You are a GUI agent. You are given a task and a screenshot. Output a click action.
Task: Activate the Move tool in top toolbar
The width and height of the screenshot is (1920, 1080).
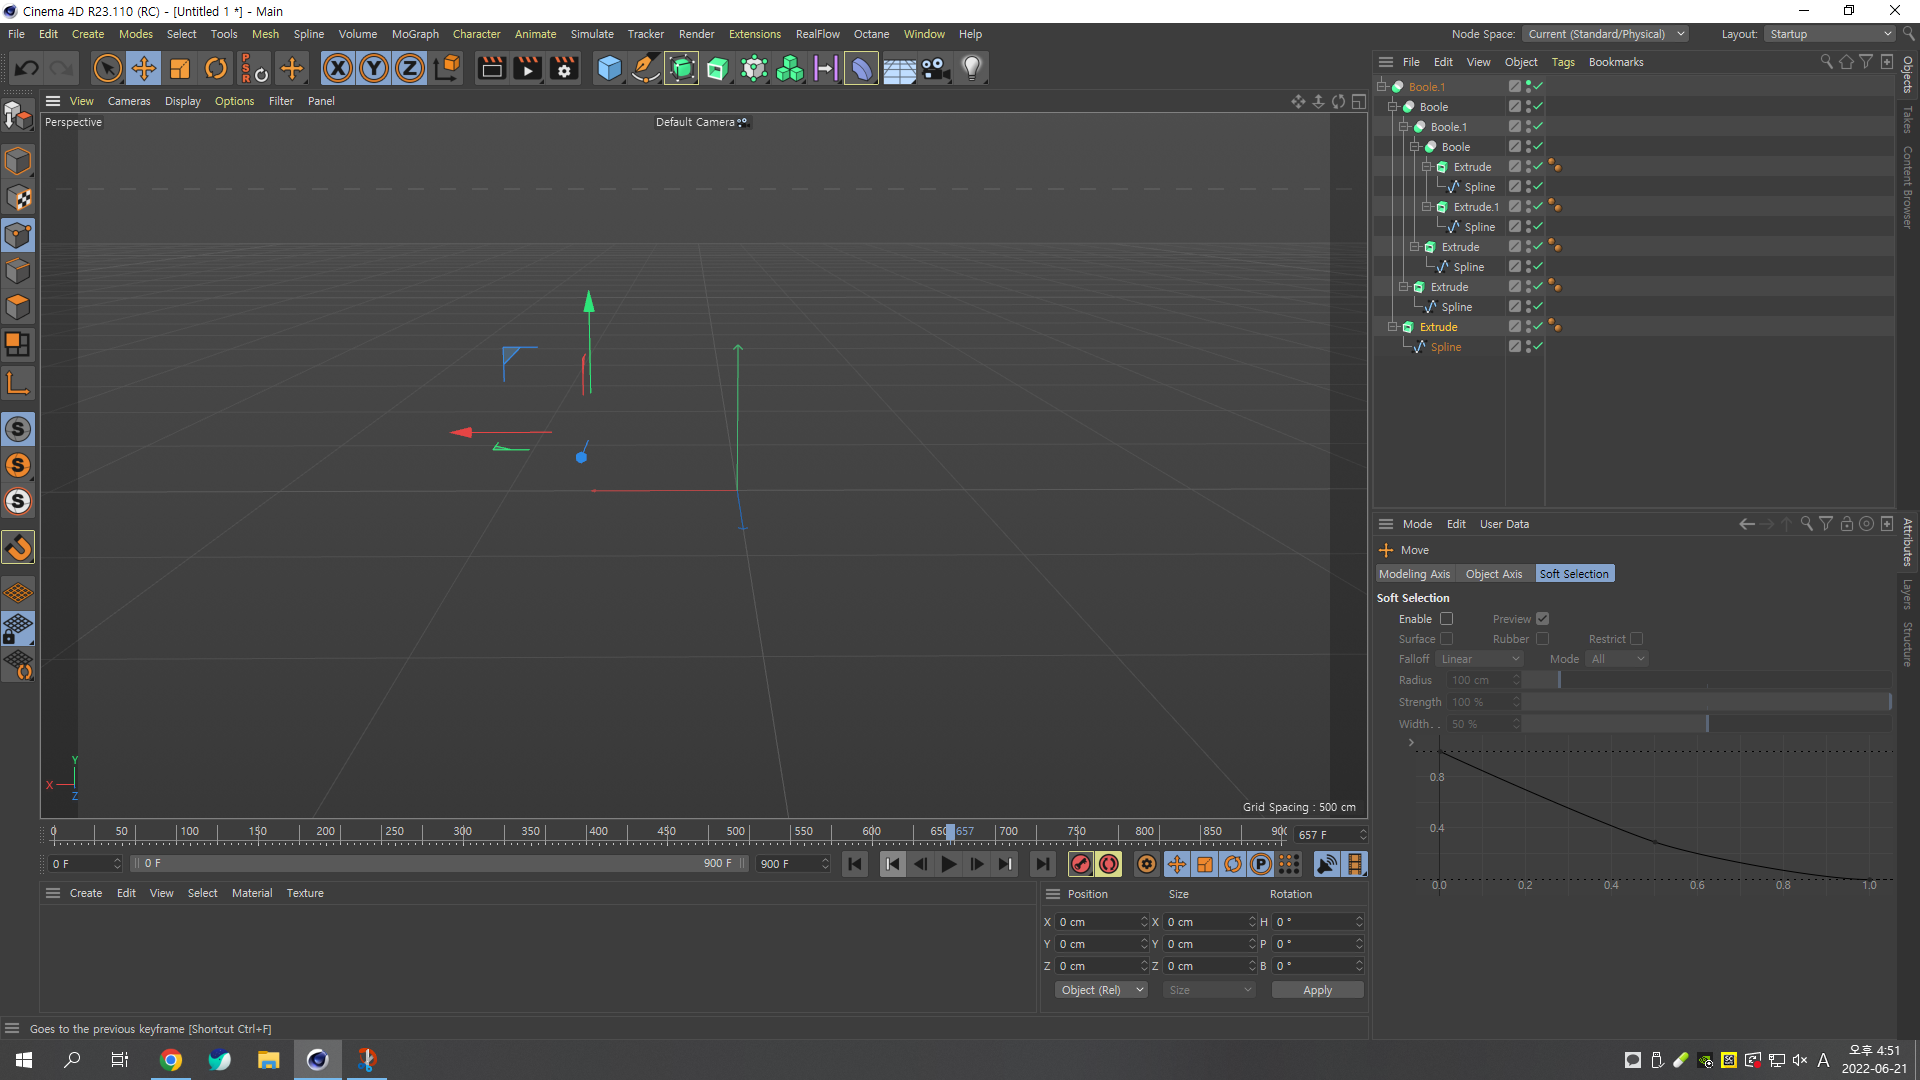point(144,68)
